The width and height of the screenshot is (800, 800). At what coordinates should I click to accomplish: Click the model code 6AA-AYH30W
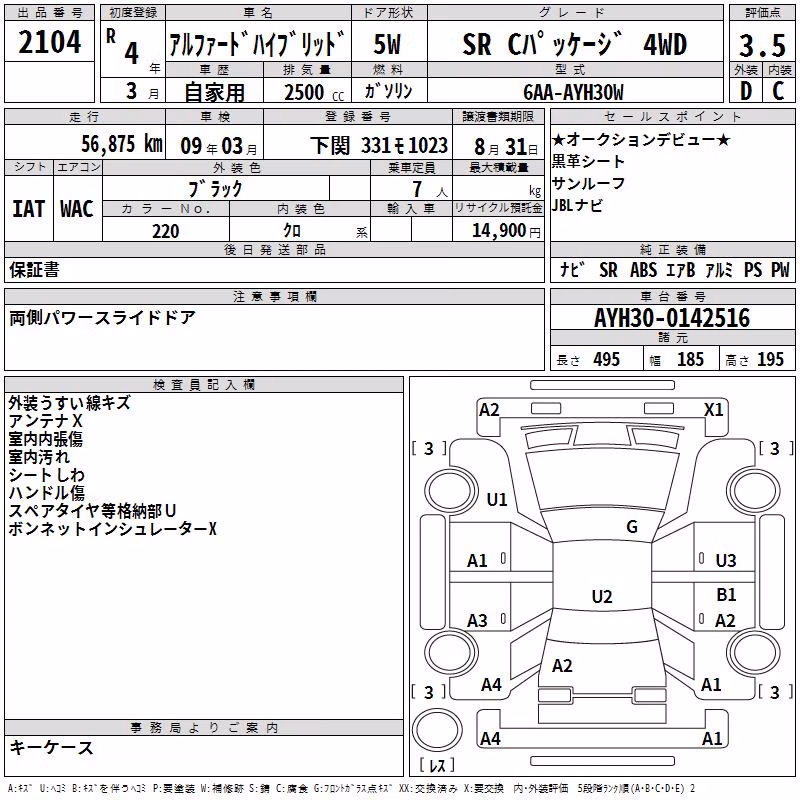coord(573,92)
